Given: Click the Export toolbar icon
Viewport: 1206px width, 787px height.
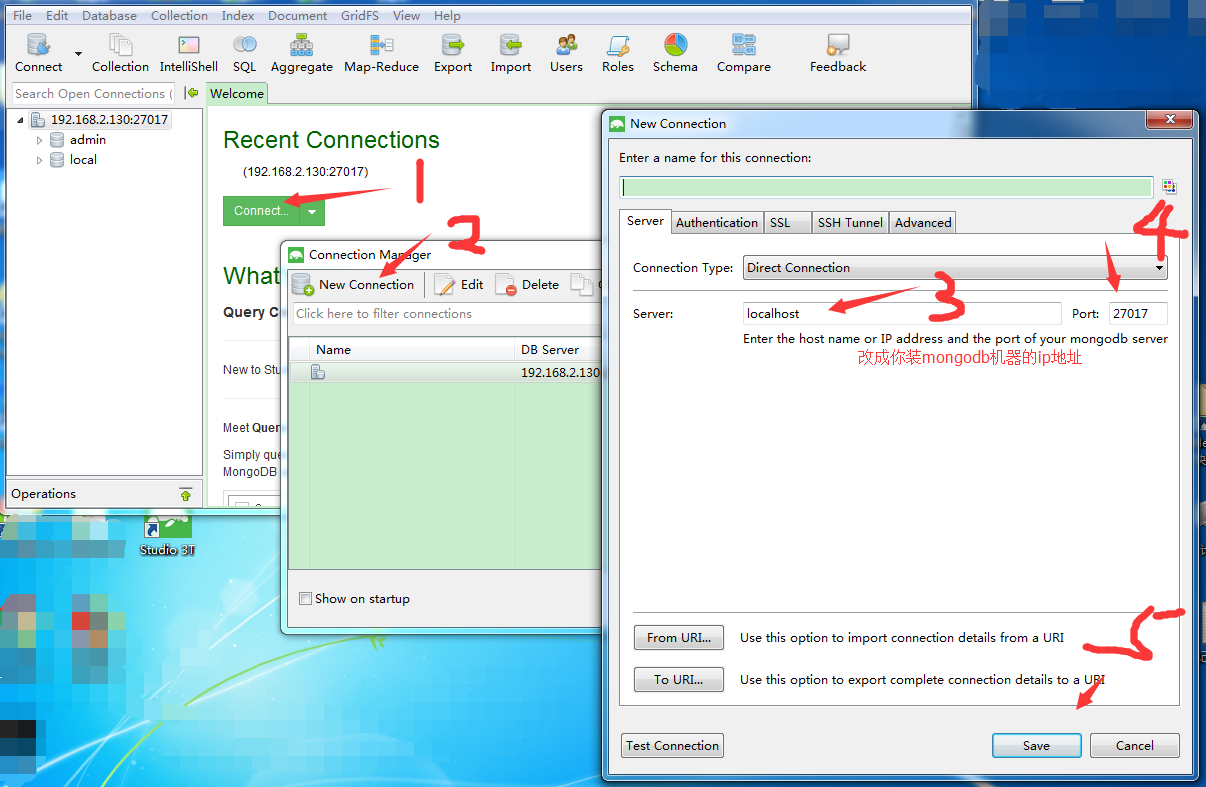Looking at the screenshot, I should (x=453, y=53).
